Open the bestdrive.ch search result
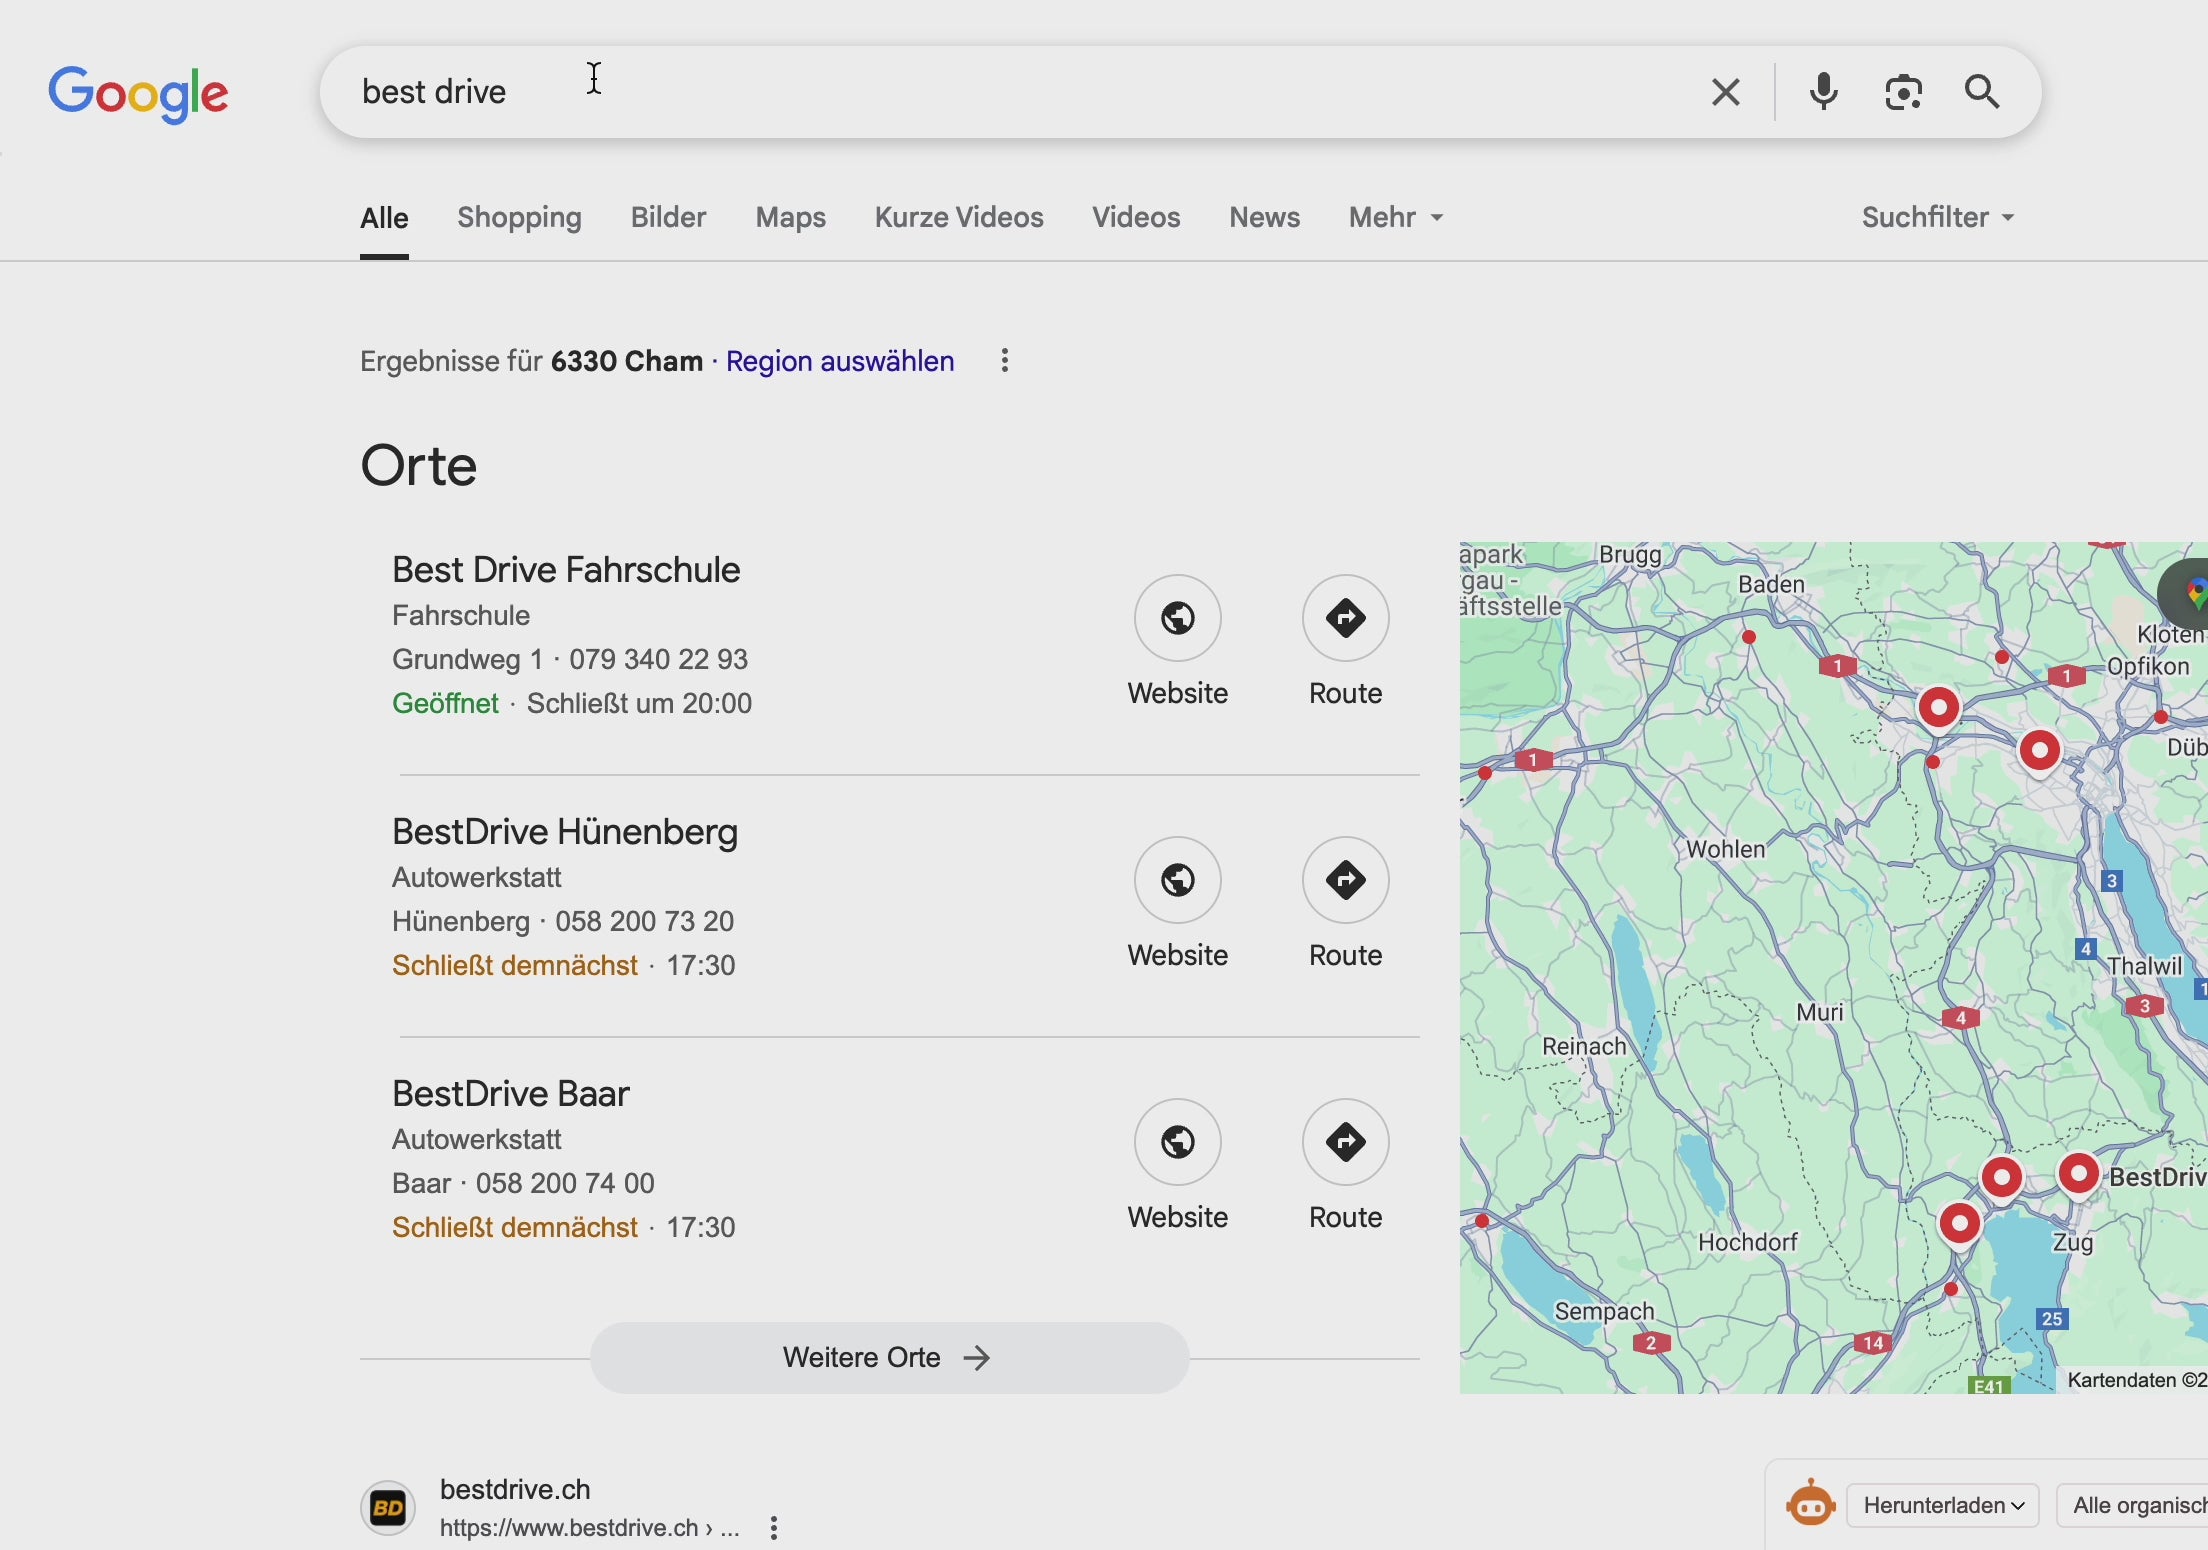 tap(515, 1490)
